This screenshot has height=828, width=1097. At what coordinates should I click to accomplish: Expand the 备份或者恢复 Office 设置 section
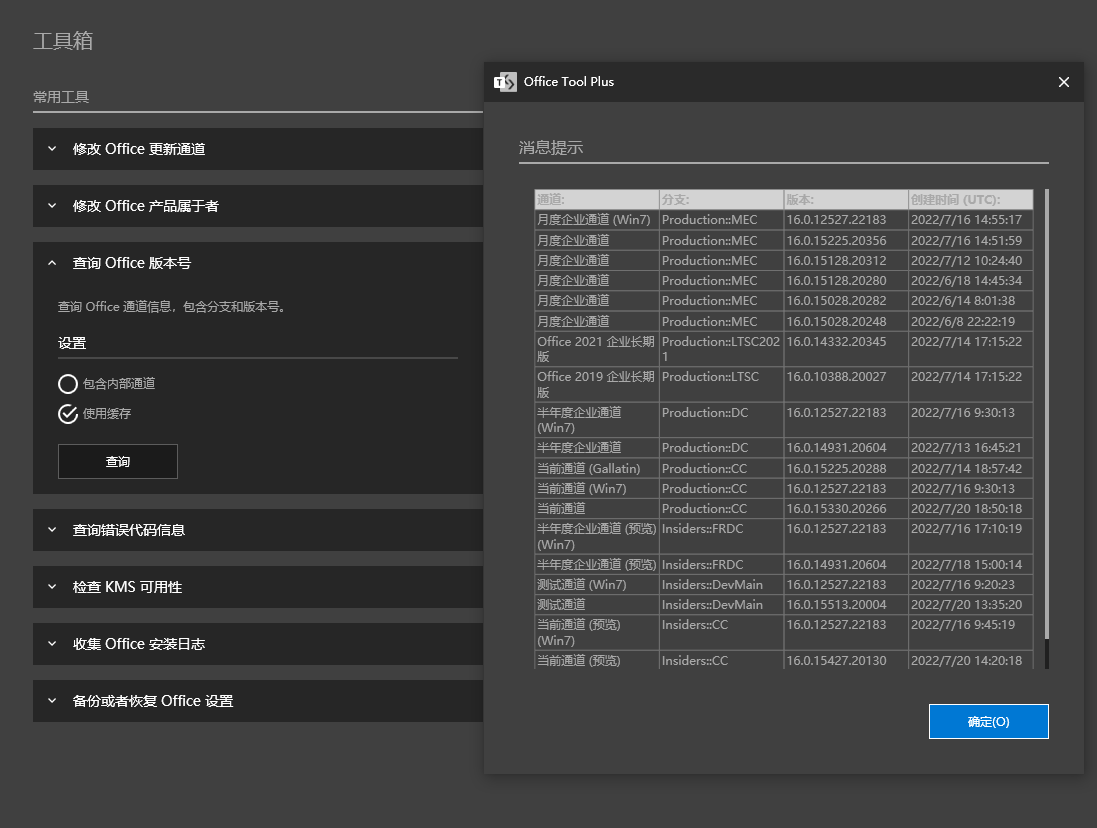click(x=257, y=701)
